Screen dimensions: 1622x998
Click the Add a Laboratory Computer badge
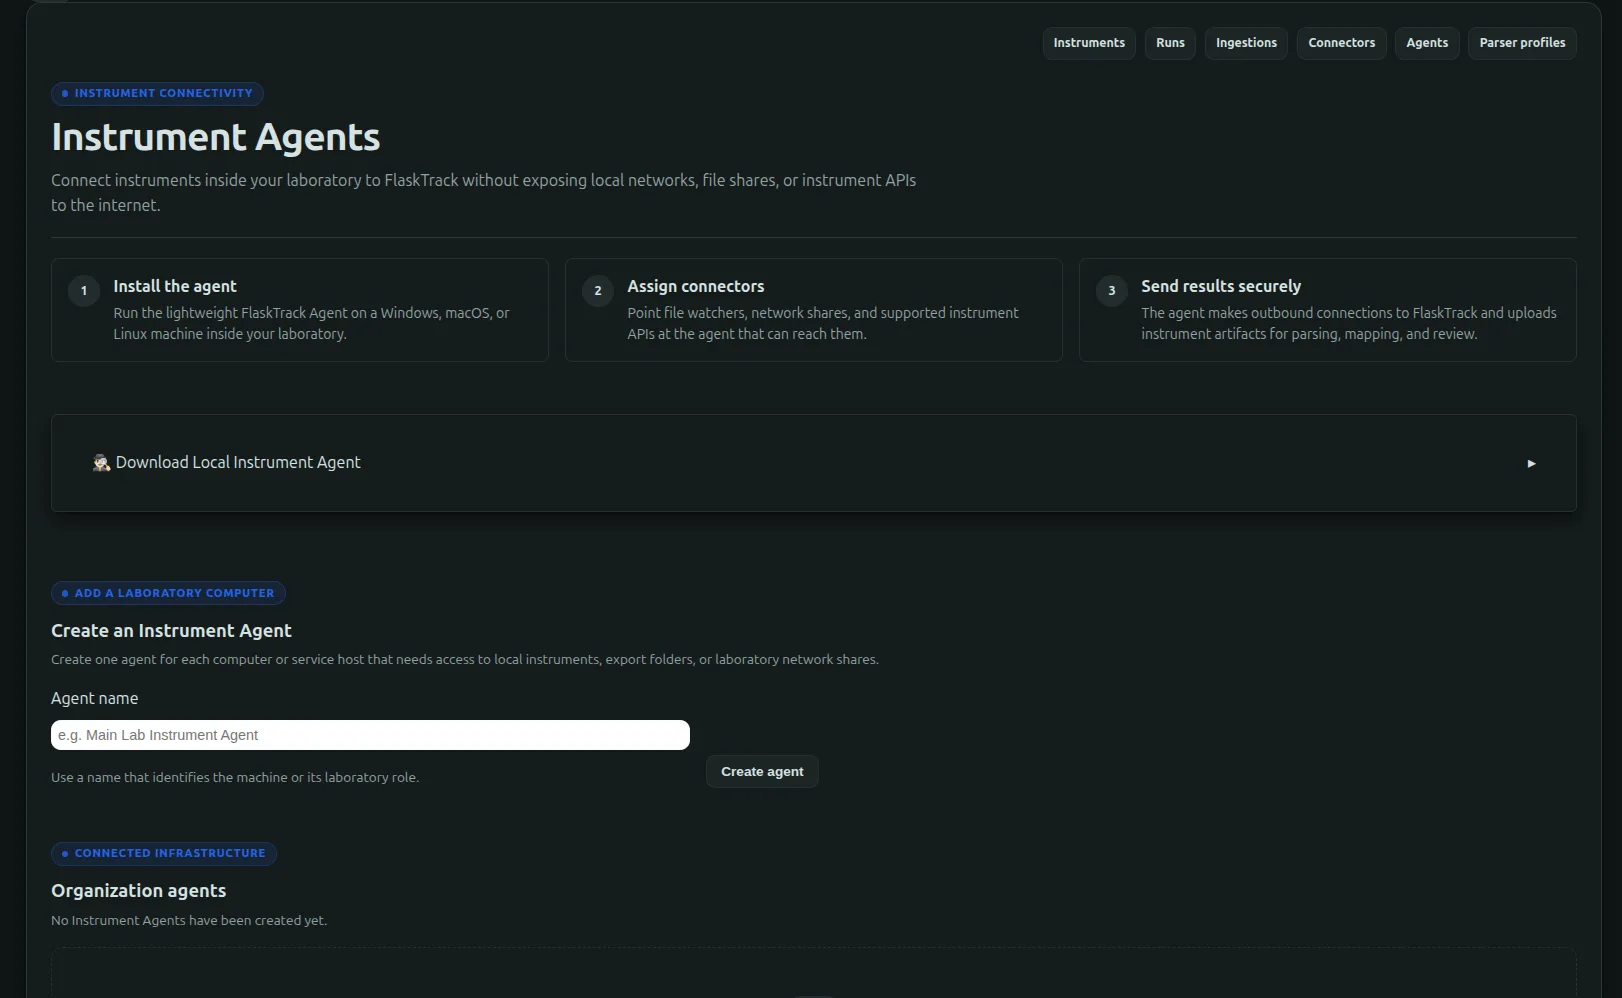pyautogui.click(x=168, y=593)
